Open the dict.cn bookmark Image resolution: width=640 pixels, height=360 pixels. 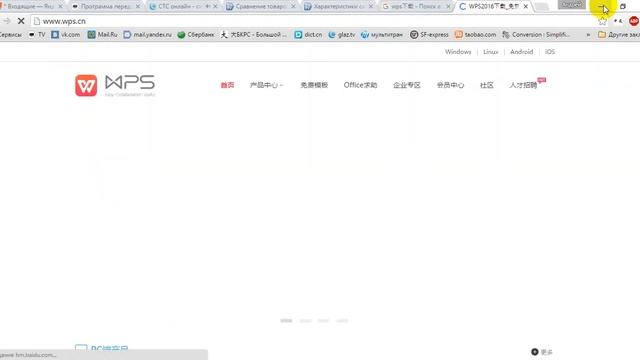pyautogui.click(x=309, y=35)
